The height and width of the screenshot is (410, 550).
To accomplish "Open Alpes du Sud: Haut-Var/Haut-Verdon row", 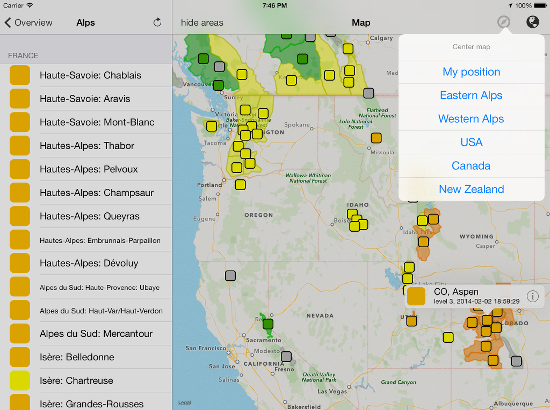I will [x=86, y=311].
